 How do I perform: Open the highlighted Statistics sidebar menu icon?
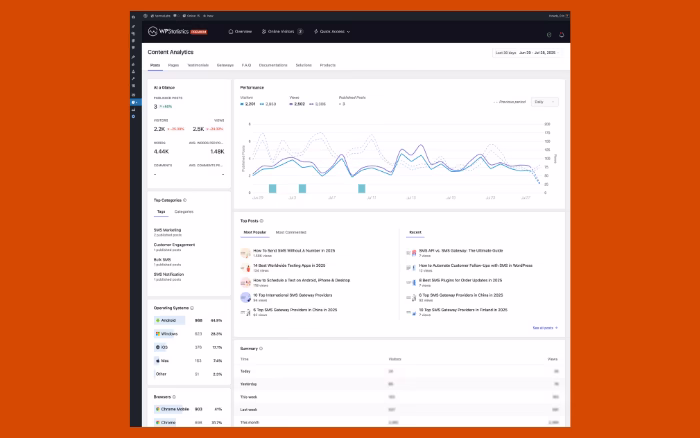coord(133,102)
